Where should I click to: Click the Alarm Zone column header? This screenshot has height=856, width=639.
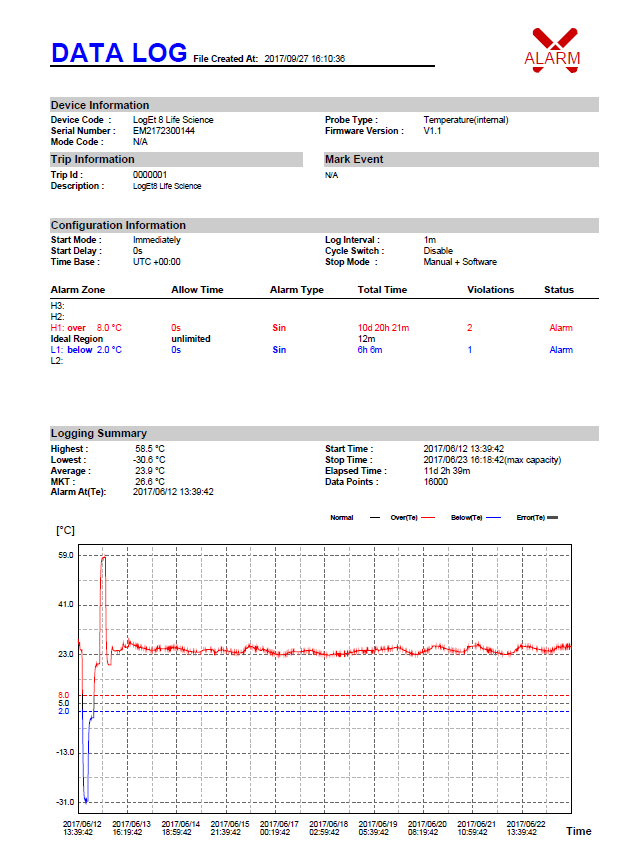tap(78, 290)
